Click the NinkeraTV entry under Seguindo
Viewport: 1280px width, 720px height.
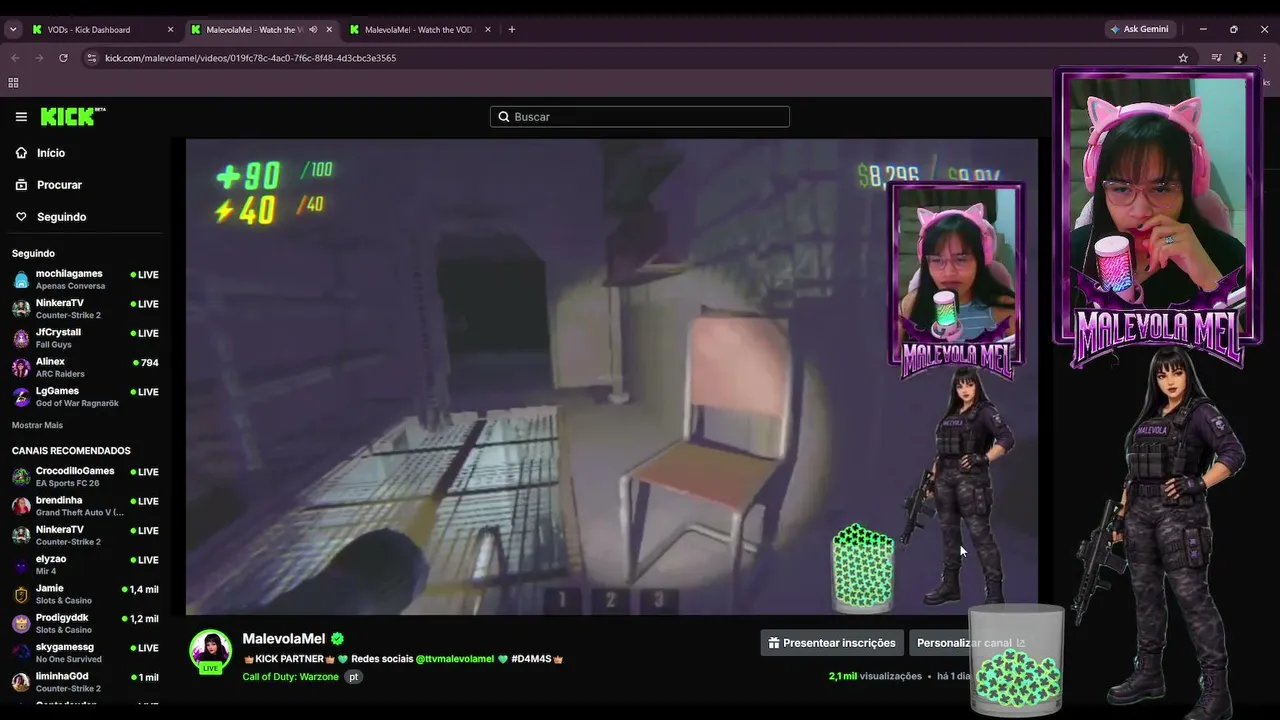[85, 309]
